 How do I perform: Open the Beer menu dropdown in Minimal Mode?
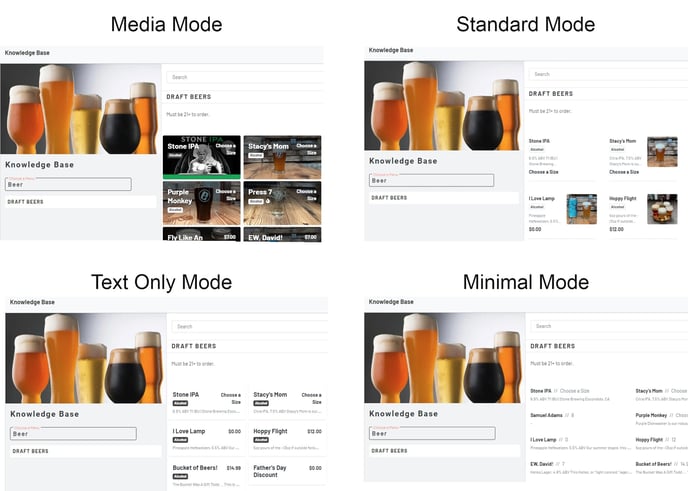tap(431, 433)
